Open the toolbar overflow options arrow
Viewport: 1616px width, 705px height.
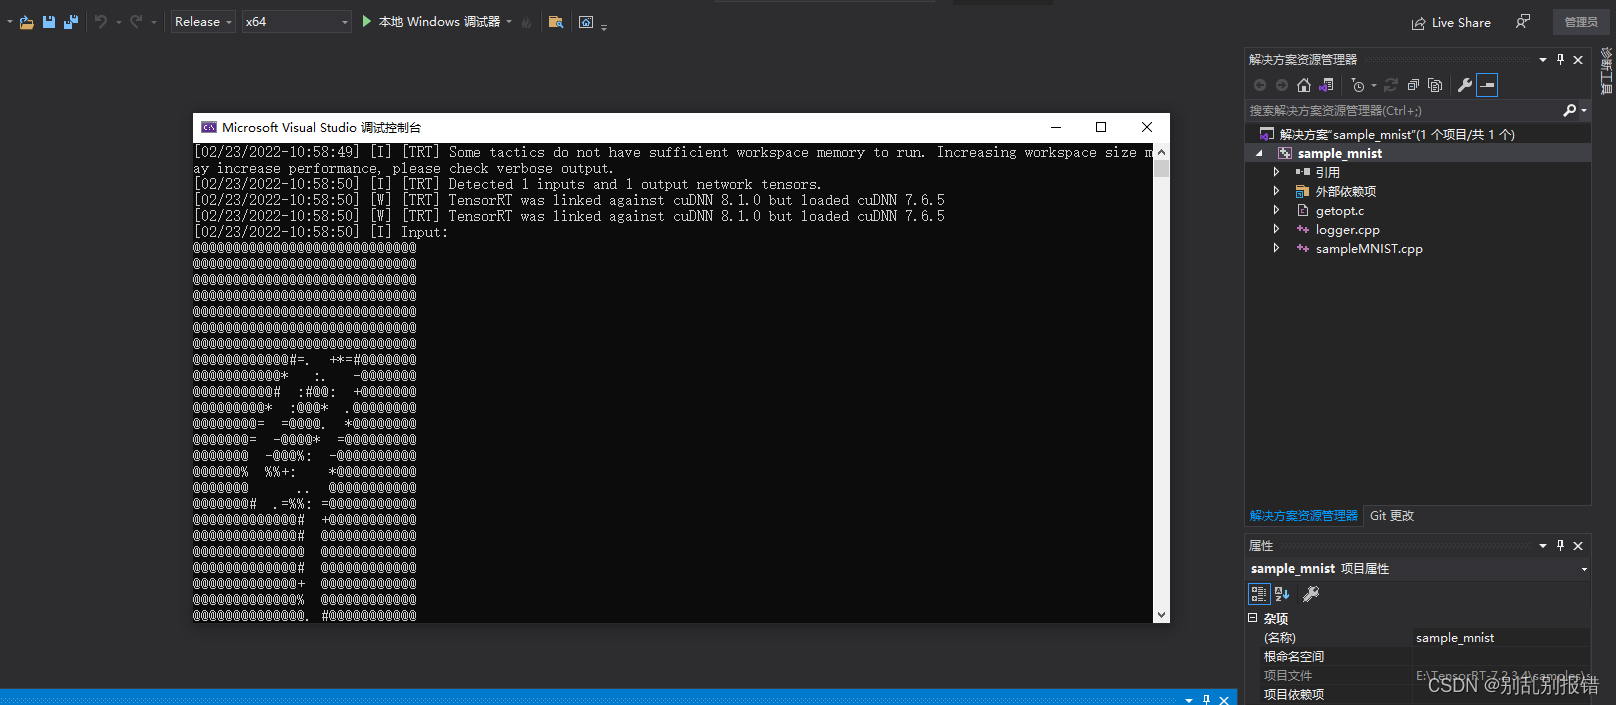604,26
